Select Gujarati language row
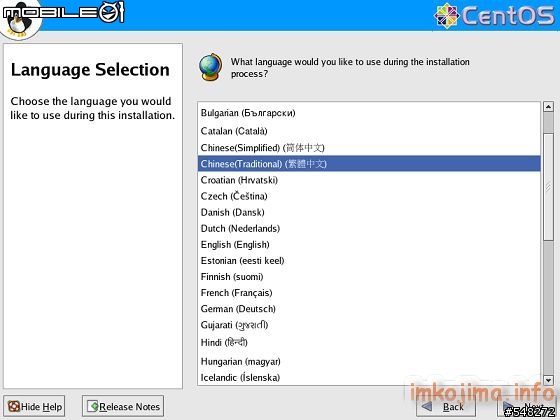Viewport: 560px width, 420px height. 369,325
